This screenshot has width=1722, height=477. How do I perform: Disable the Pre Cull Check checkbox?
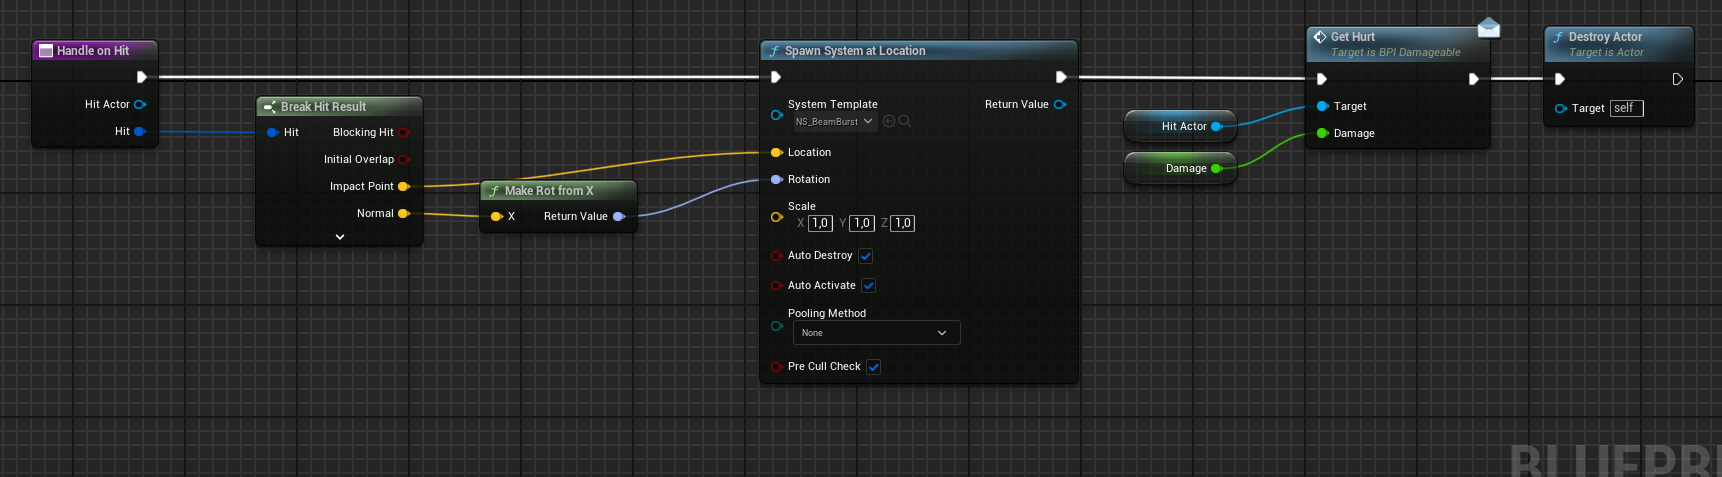click(874, 367)
